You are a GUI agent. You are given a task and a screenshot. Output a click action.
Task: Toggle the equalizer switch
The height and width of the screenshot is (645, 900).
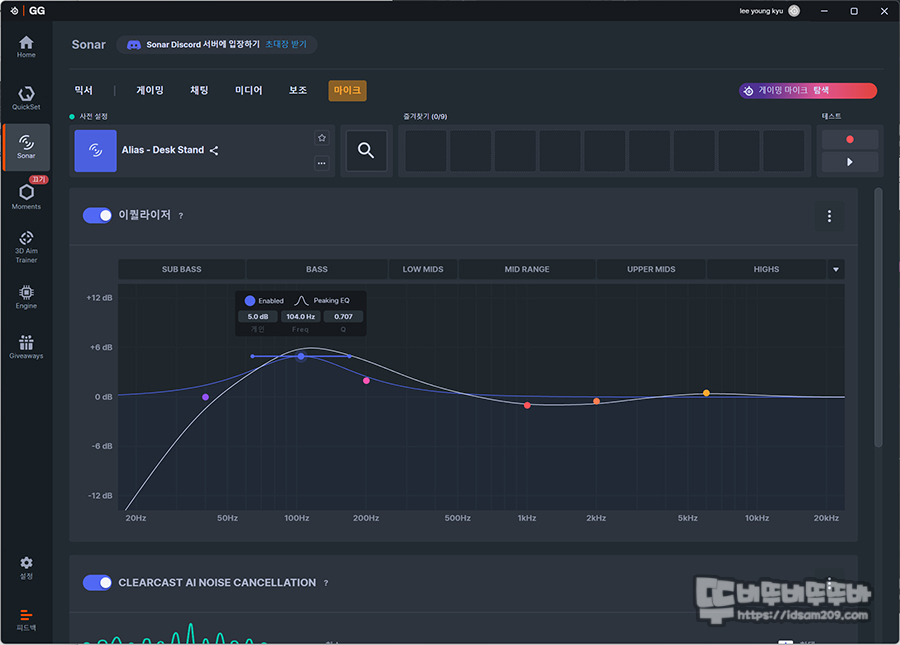[97, 215]
